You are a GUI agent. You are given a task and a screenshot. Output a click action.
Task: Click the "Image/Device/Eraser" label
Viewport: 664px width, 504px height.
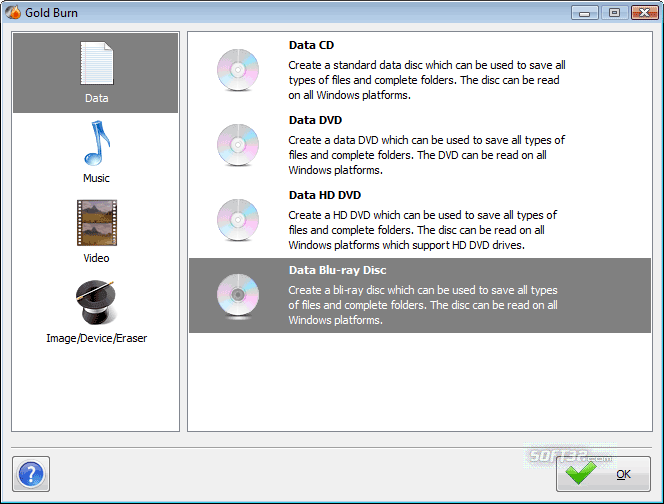pos(97,338)
